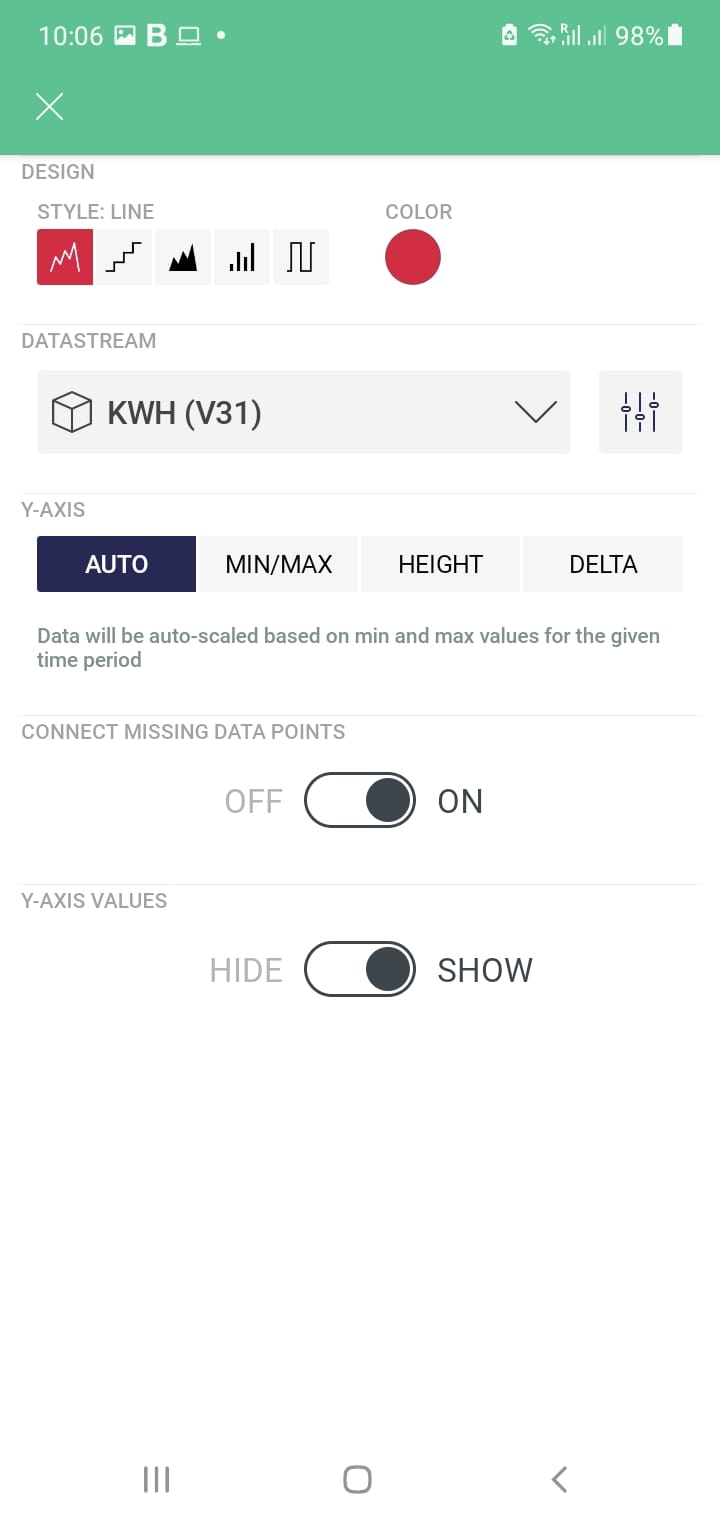This screenshot has width=720, height=1520.
Task: Toggle Connect Missing Data Points switch
Action: pos(360,800)
